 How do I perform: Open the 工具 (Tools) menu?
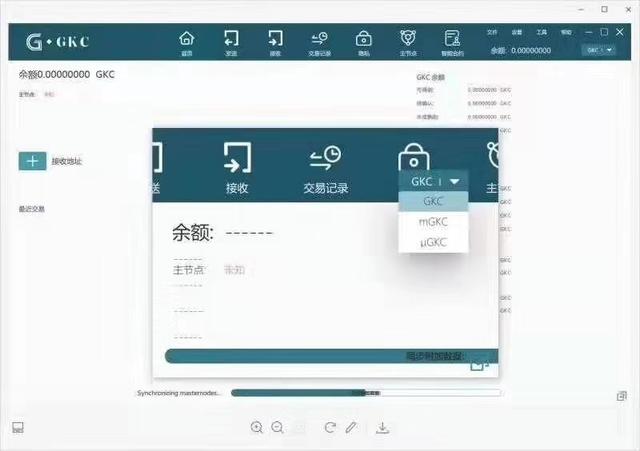(x=542, y=32)
